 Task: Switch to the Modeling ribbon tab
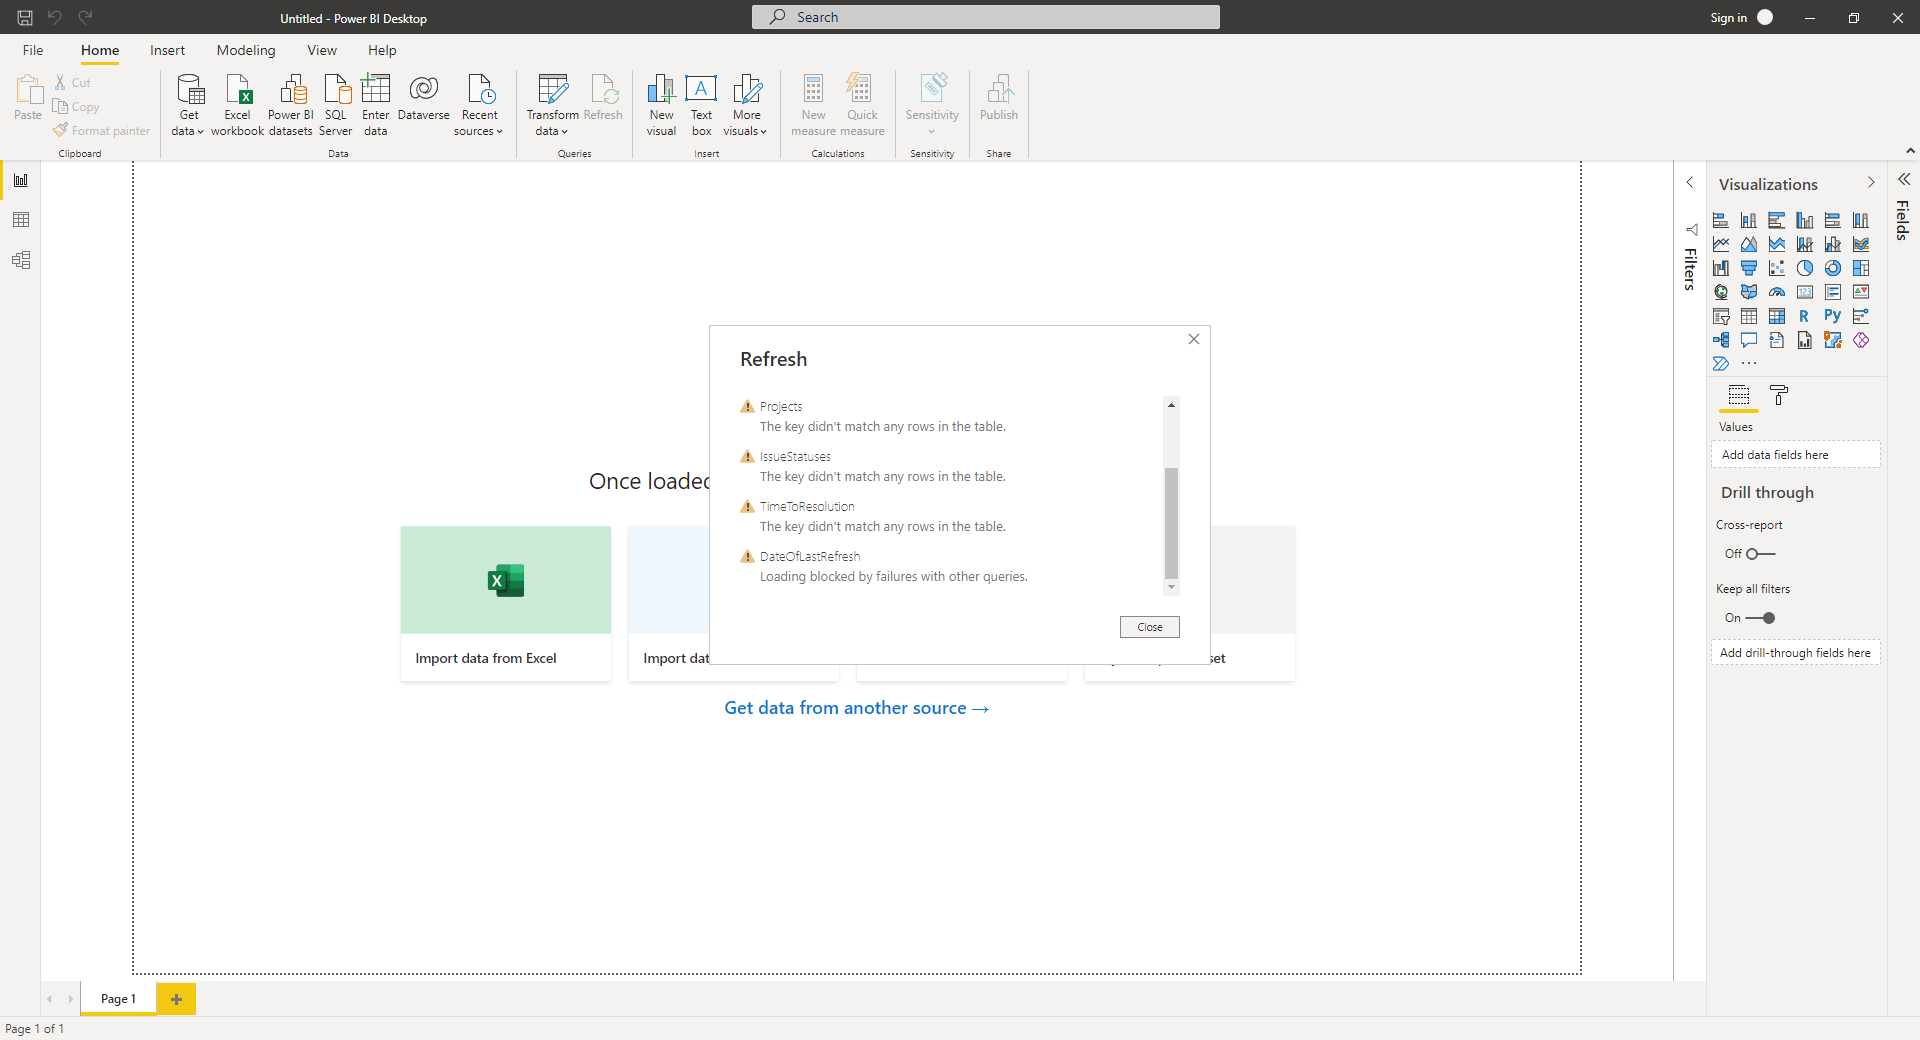pos(246,50)
